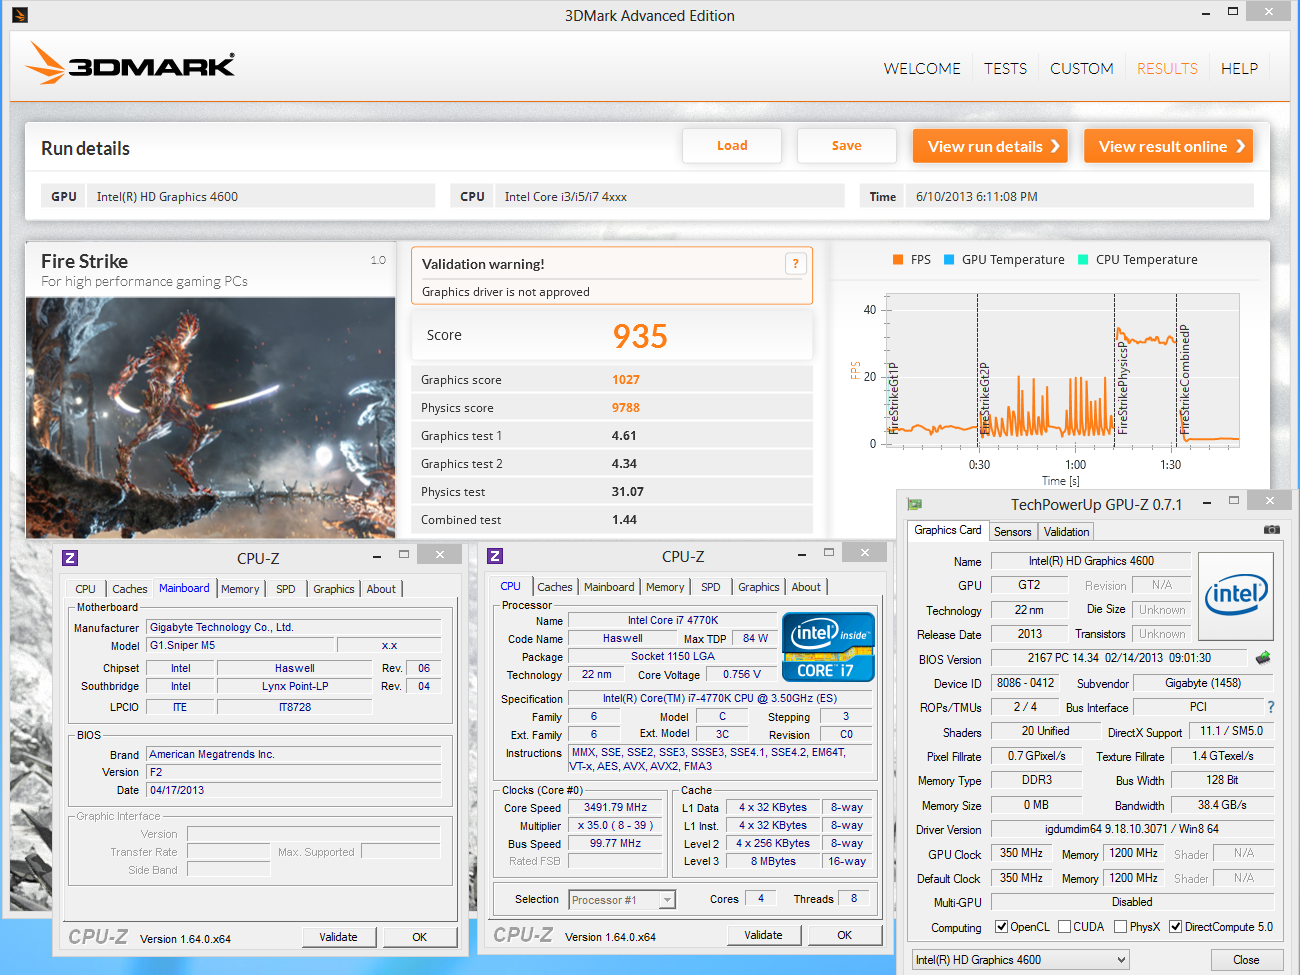This screenshot has height=975, width=1300.
Task: Click the Z icon of the CPU-Z Mainboard window
Action: click(70, 558)
